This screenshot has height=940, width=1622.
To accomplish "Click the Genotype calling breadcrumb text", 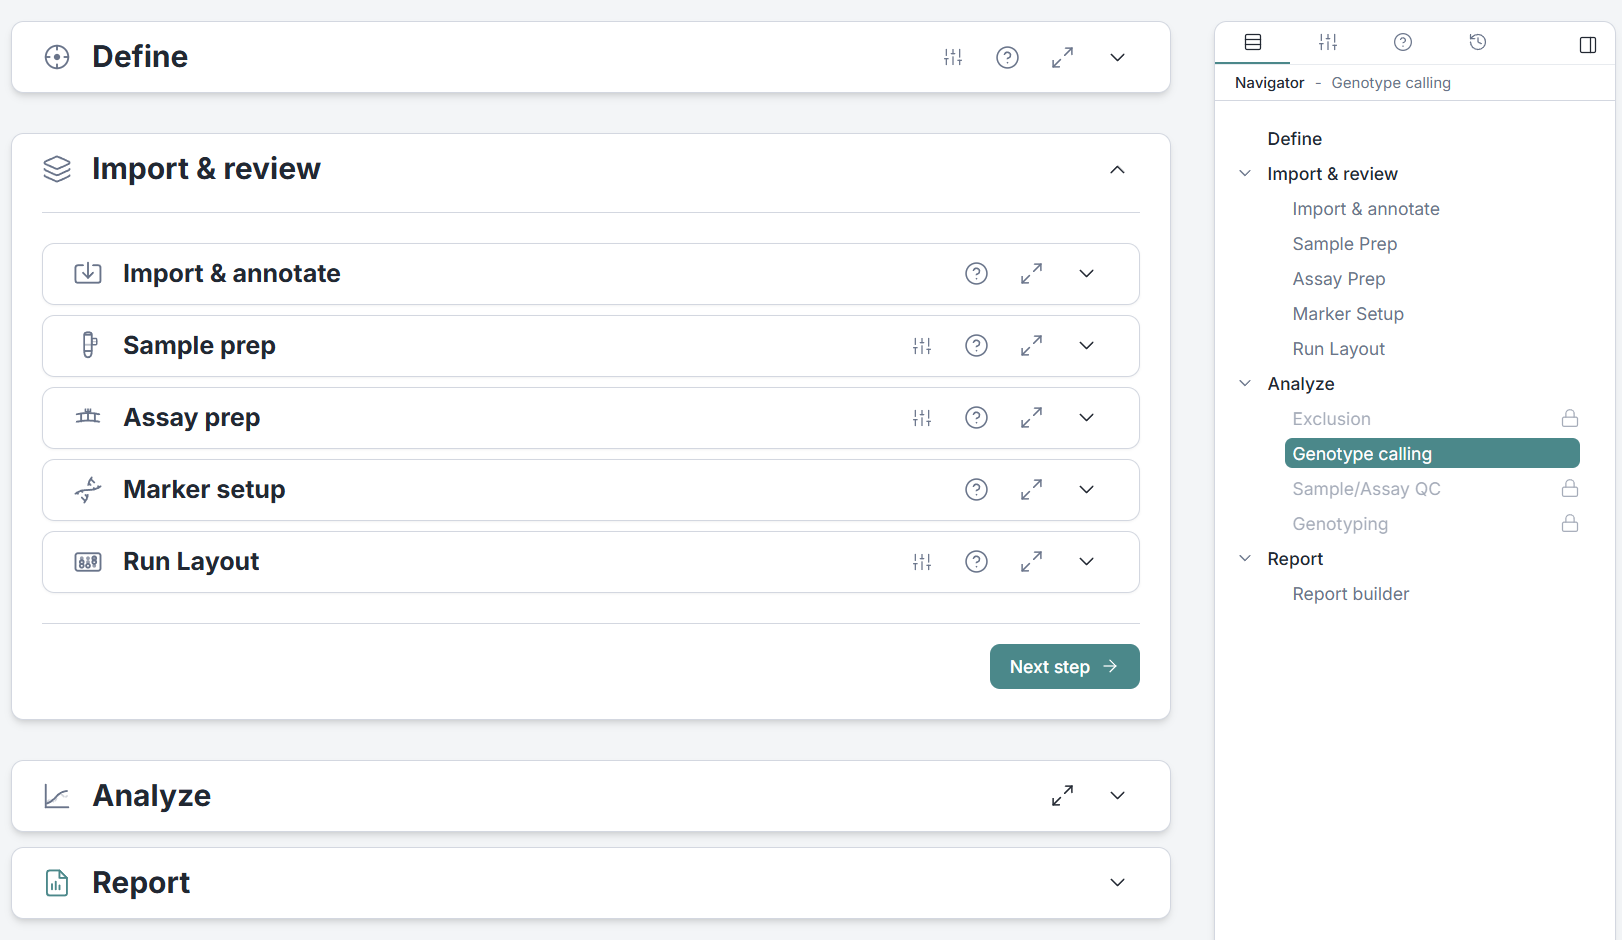I will (1390, 83).
